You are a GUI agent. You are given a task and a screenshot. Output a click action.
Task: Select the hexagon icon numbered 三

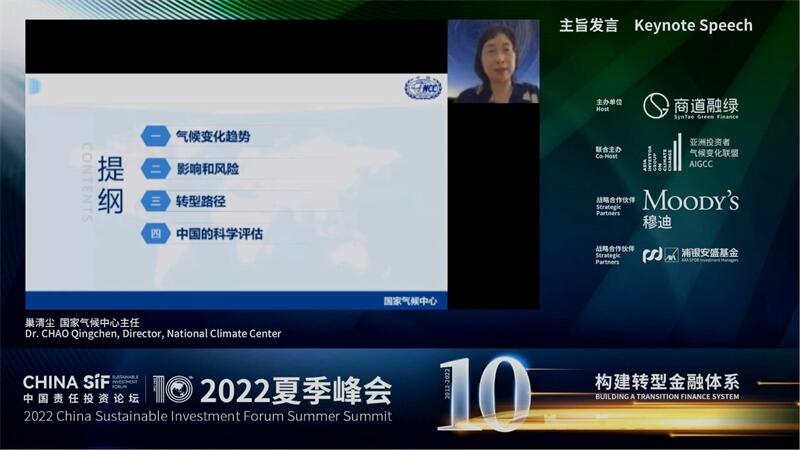click(156, 201)
